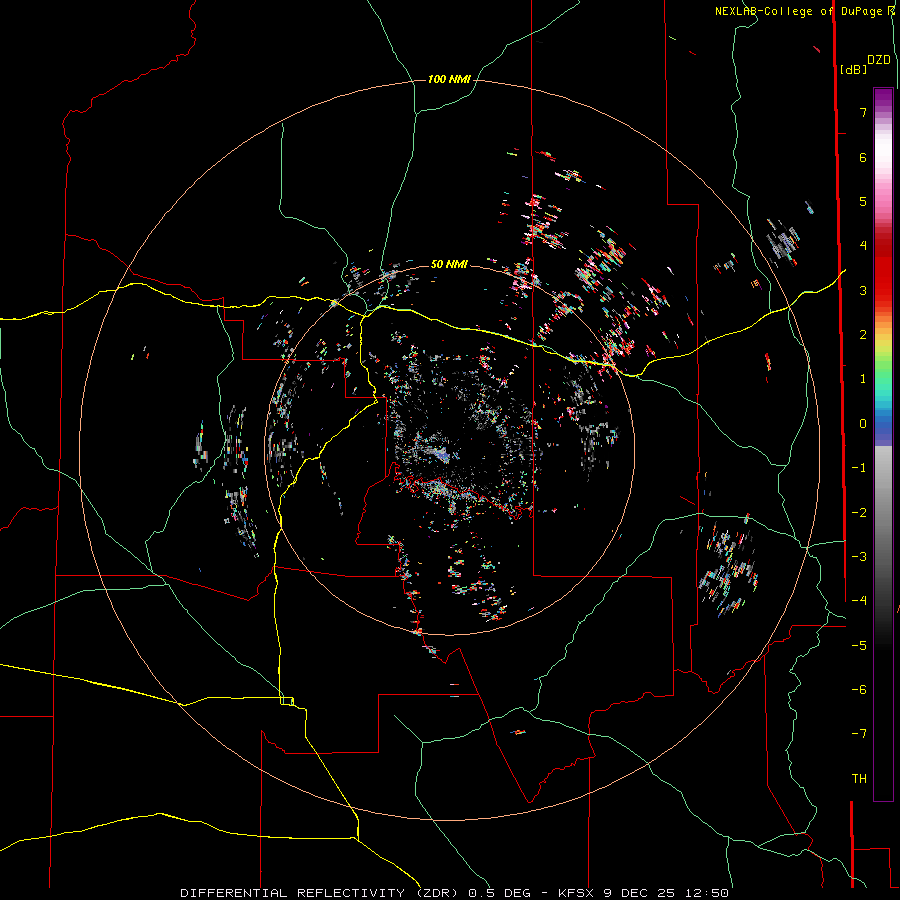900x900 pixels.
Task: Click the color scale label -4
Action: click(859, 601)
